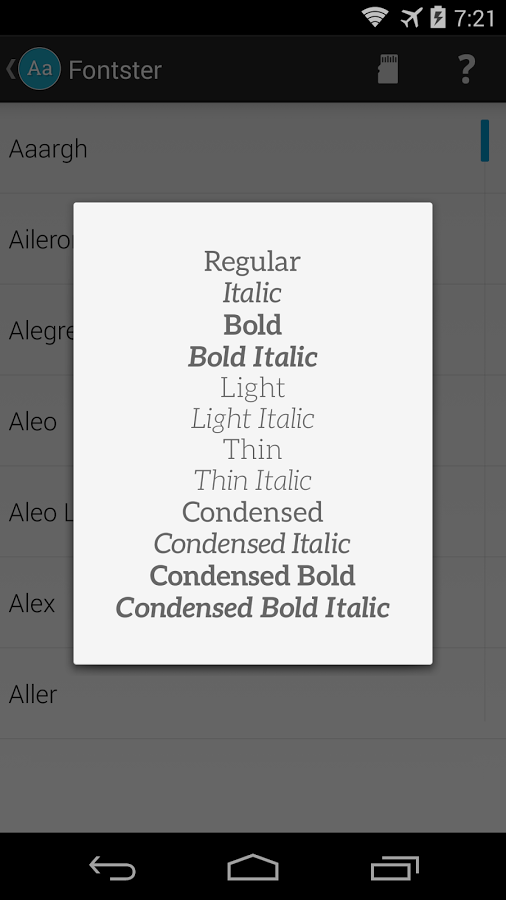This screenshot has height=900, width=506.
Task: Choose the Condensed Italic style
Action: [252, 544]
